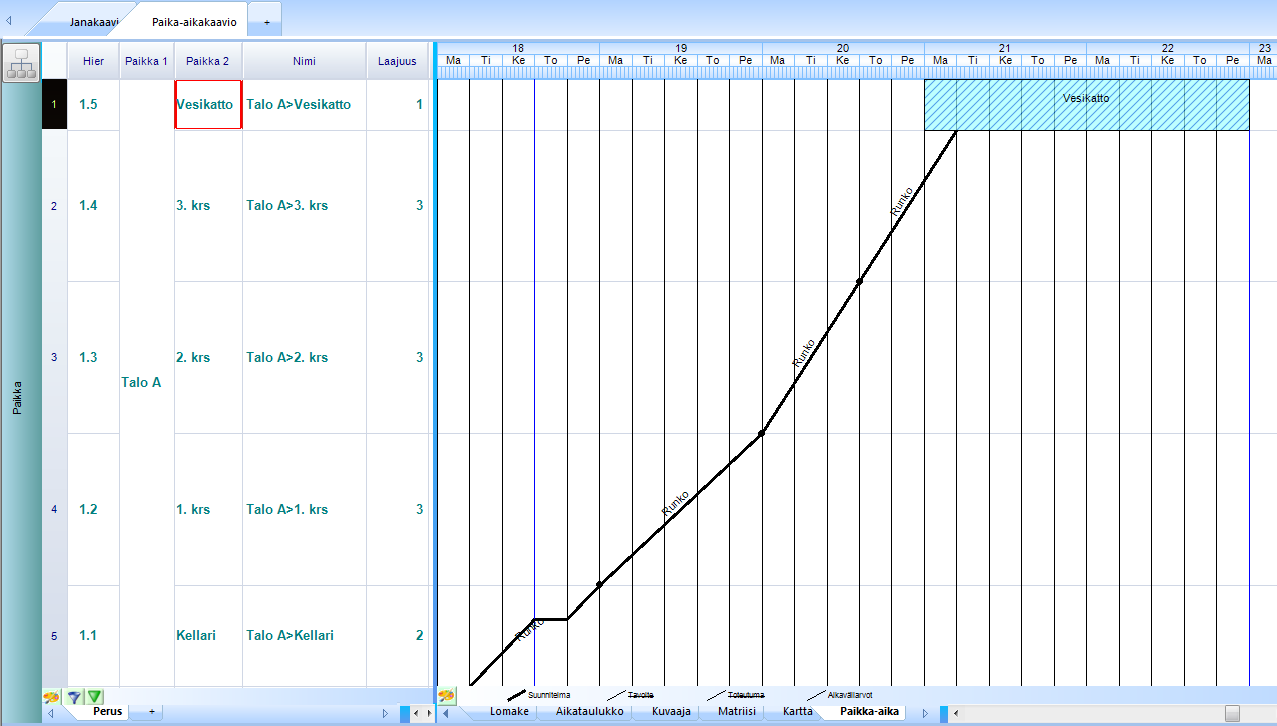The image size is (1277, 726).
Task: Click the Toteutuma legend entry
Action: click(x=735, y=694)
